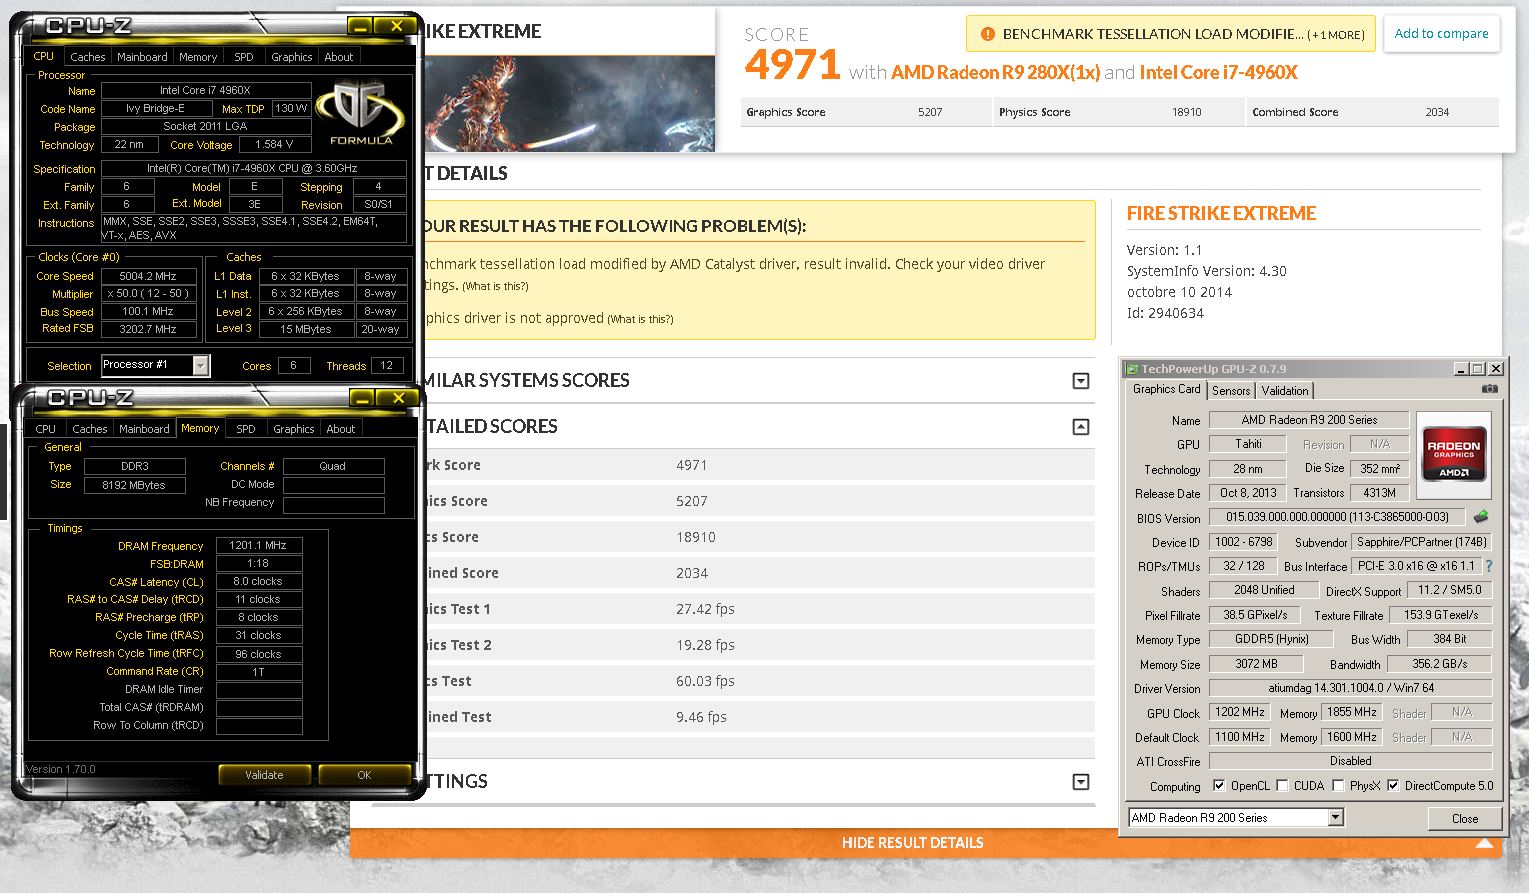
Task: Expand the Similar Systems Scores section
Action: 1080,381
